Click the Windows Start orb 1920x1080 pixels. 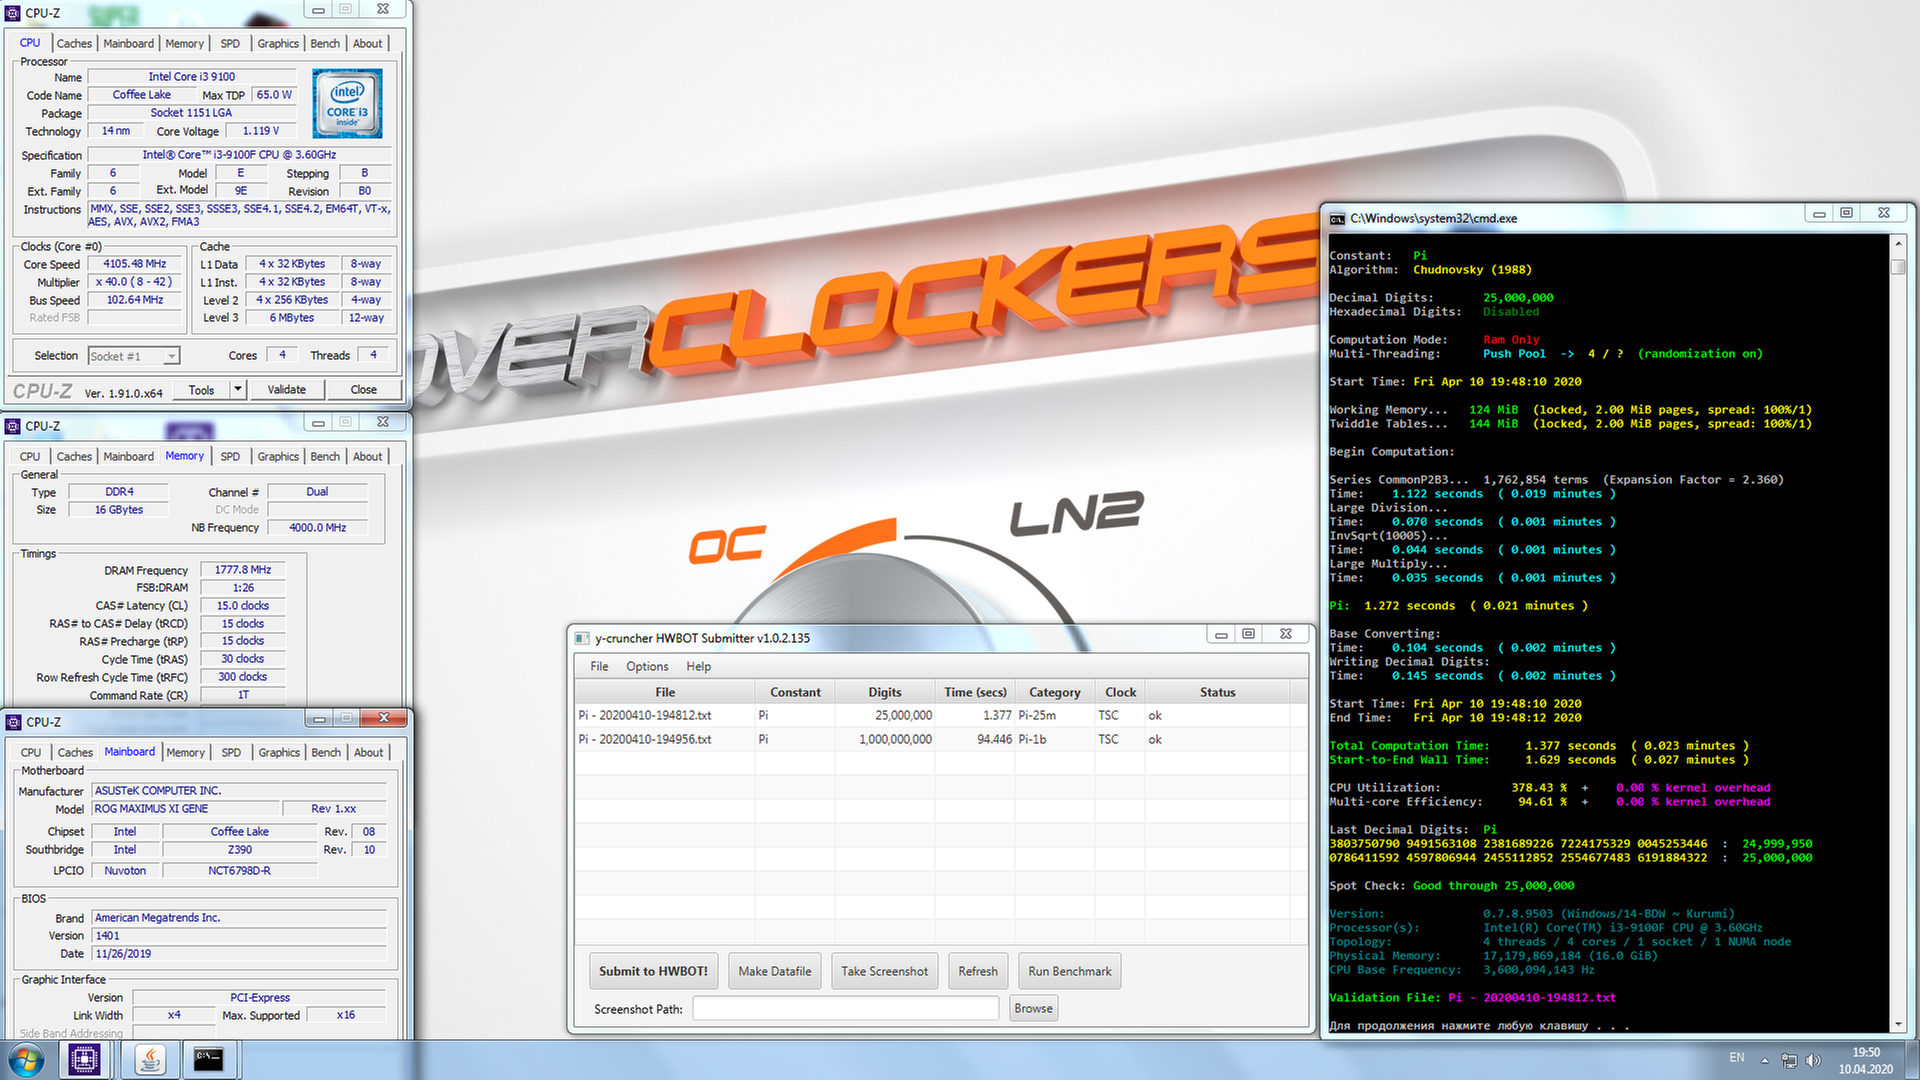pyautogui.click(x=27, y=1060)
